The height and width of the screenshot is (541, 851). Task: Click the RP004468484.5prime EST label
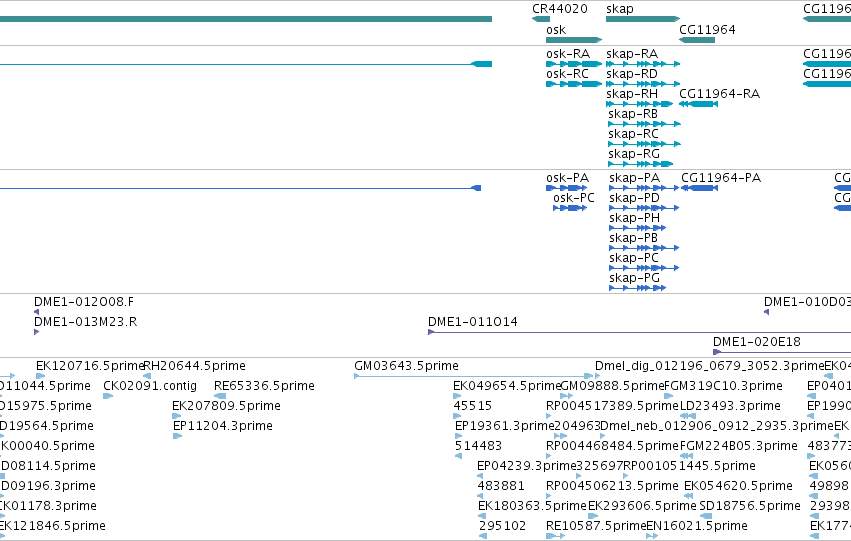(x=612, y=446)
